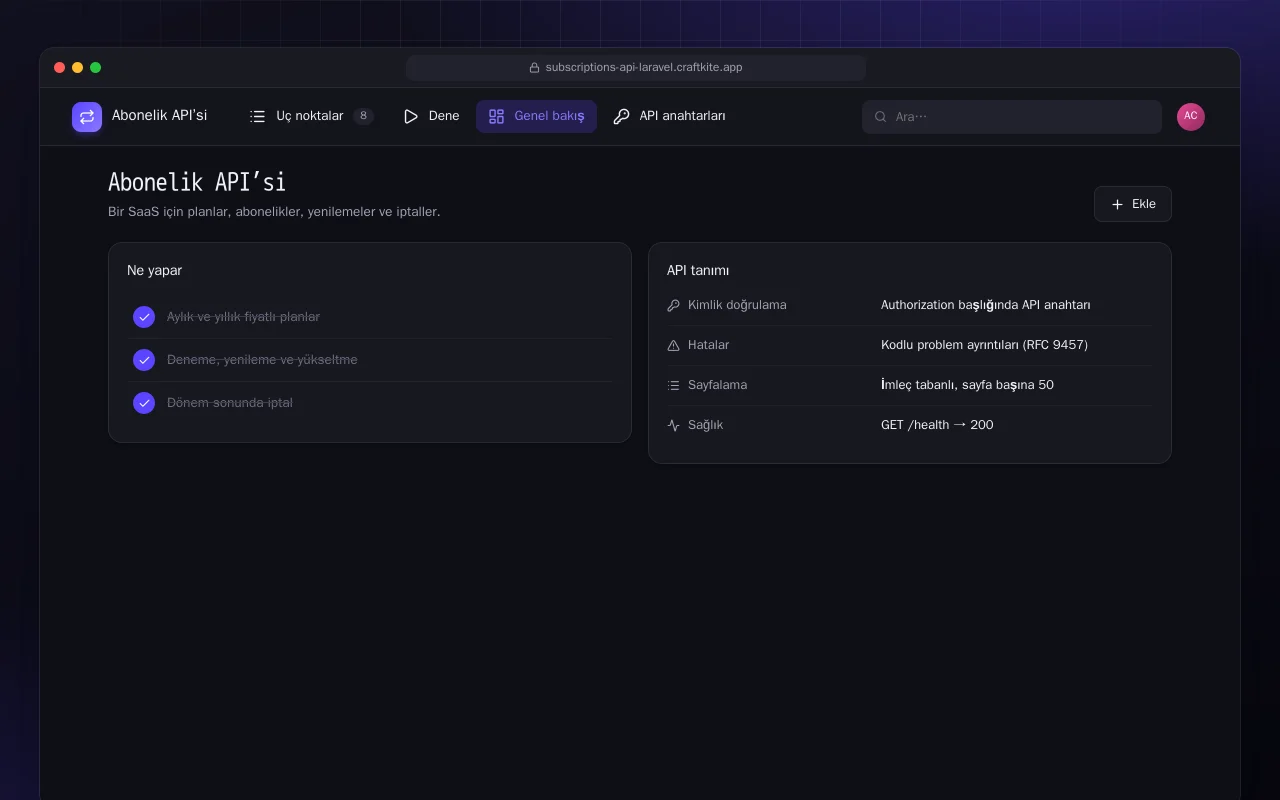Uncheck Aylık ve yıllık fiyatlı planlar
The height and width of the screenshot is (800, 1280).
[144, 317]
